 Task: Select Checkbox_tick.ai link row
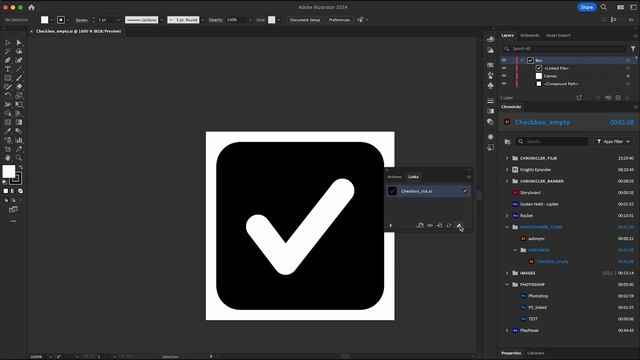coord(429,191)
